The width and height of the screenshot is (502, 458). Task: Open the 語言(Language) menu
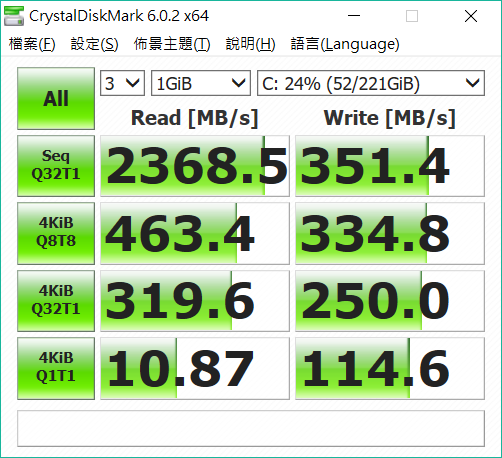tap(345, 44)
